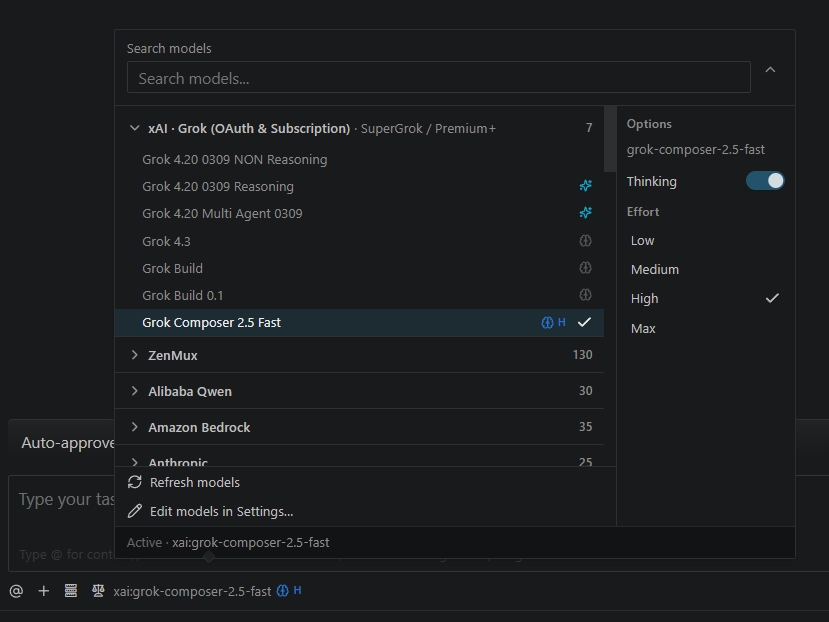Choose Grok Composer 2.5 Fast model
The width and height of the screenshot is (829, 622).
pyautogui.click(x=360, y=323)
